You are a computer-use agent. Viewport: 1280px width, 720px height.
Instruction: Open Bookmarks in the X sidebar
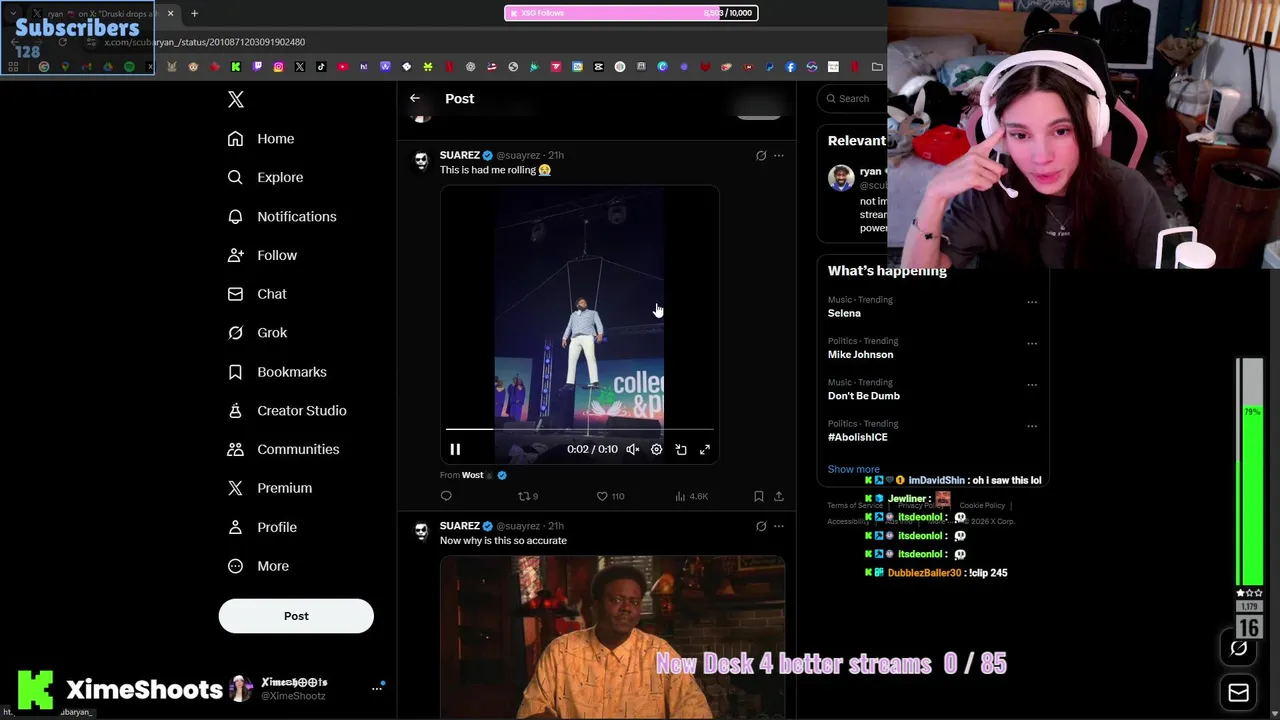pyautogui.click(x=277, y=372)
